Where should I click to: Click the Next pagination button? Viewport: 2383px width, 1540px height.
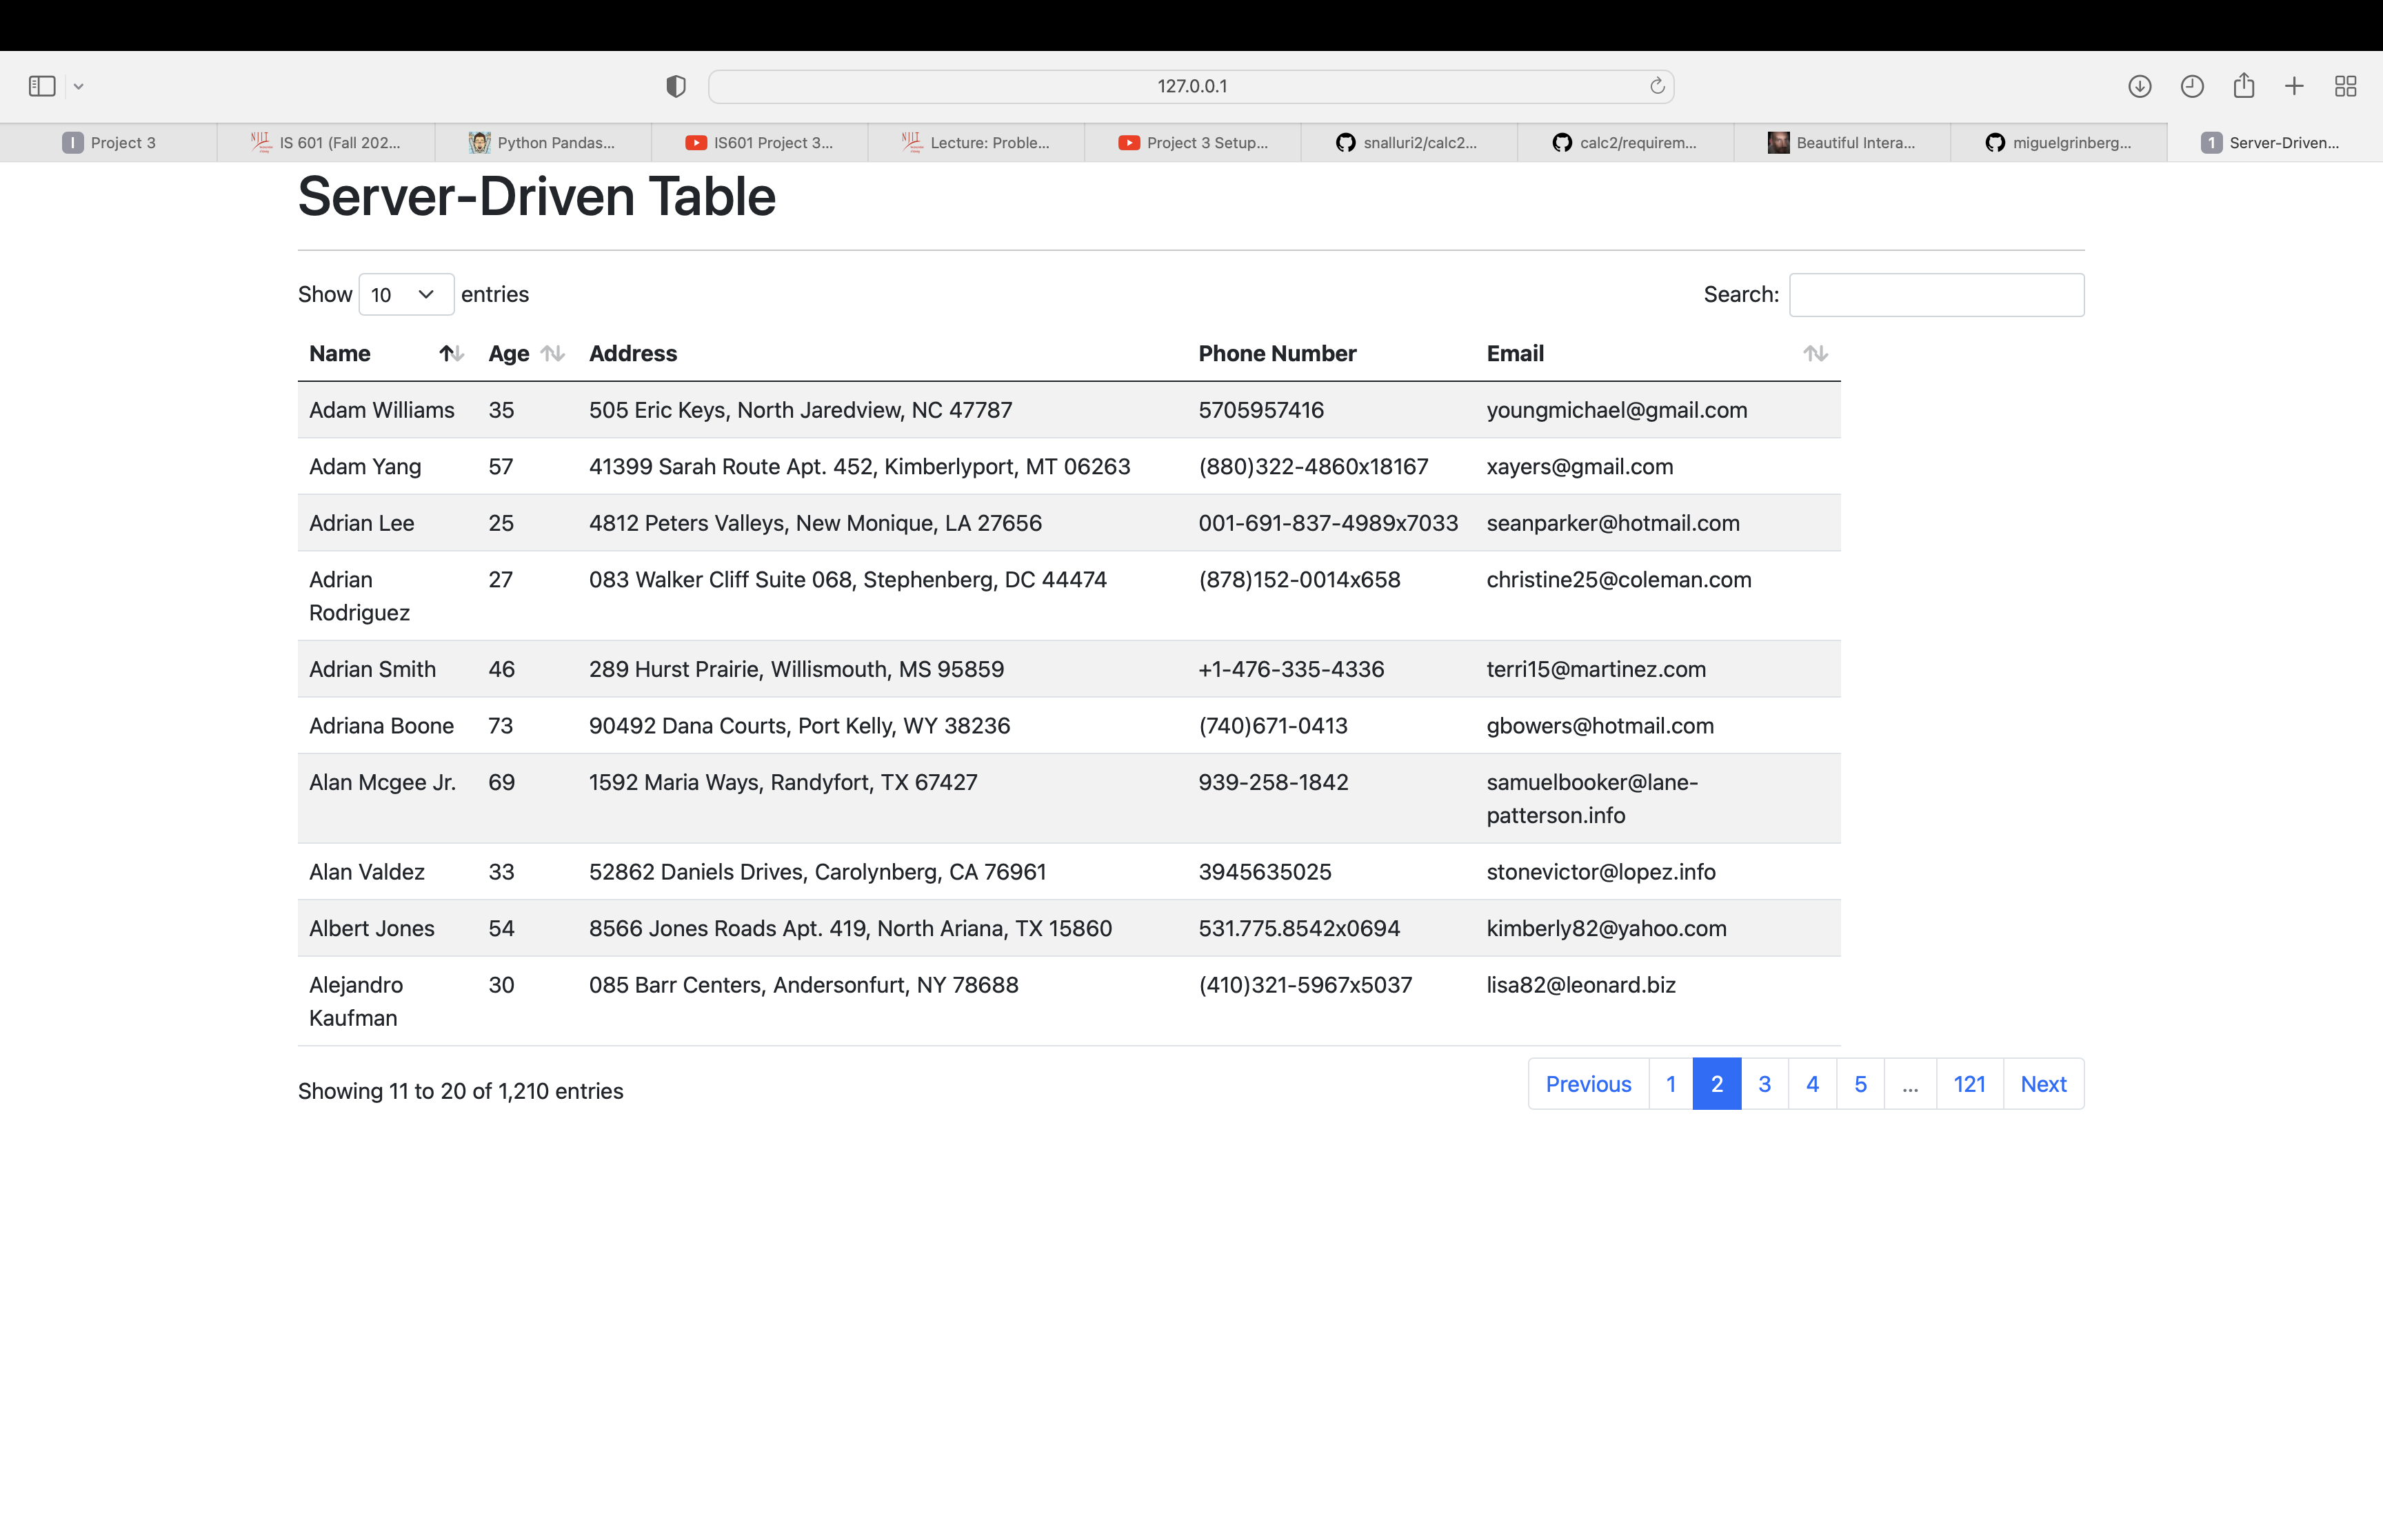(x=2043, y=1083)
